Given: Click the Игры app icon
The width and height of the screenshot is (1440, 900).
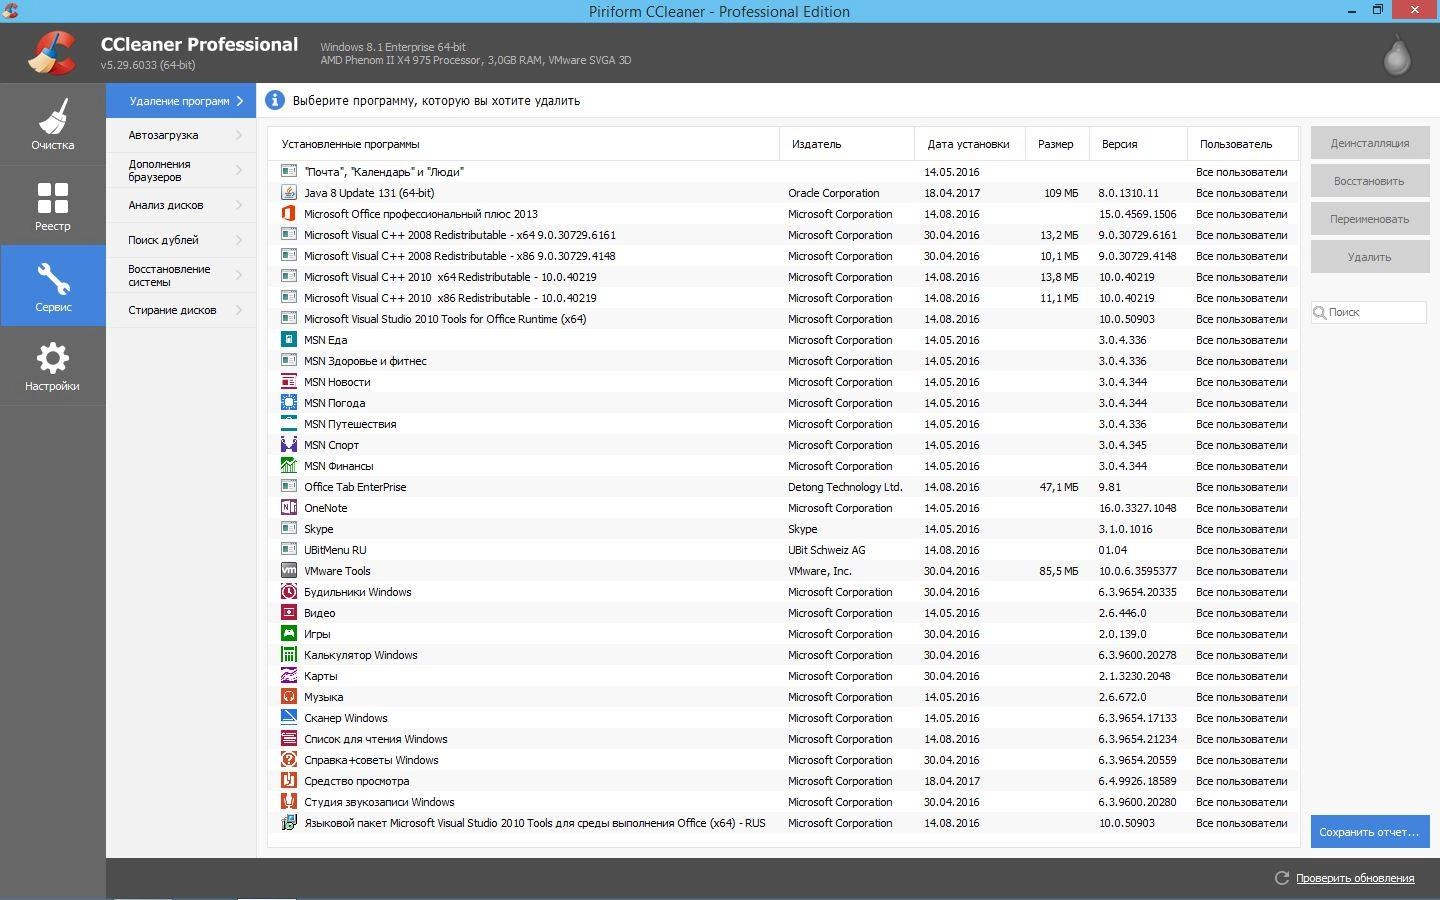Looking at the screenshot, I should point(289,634).
